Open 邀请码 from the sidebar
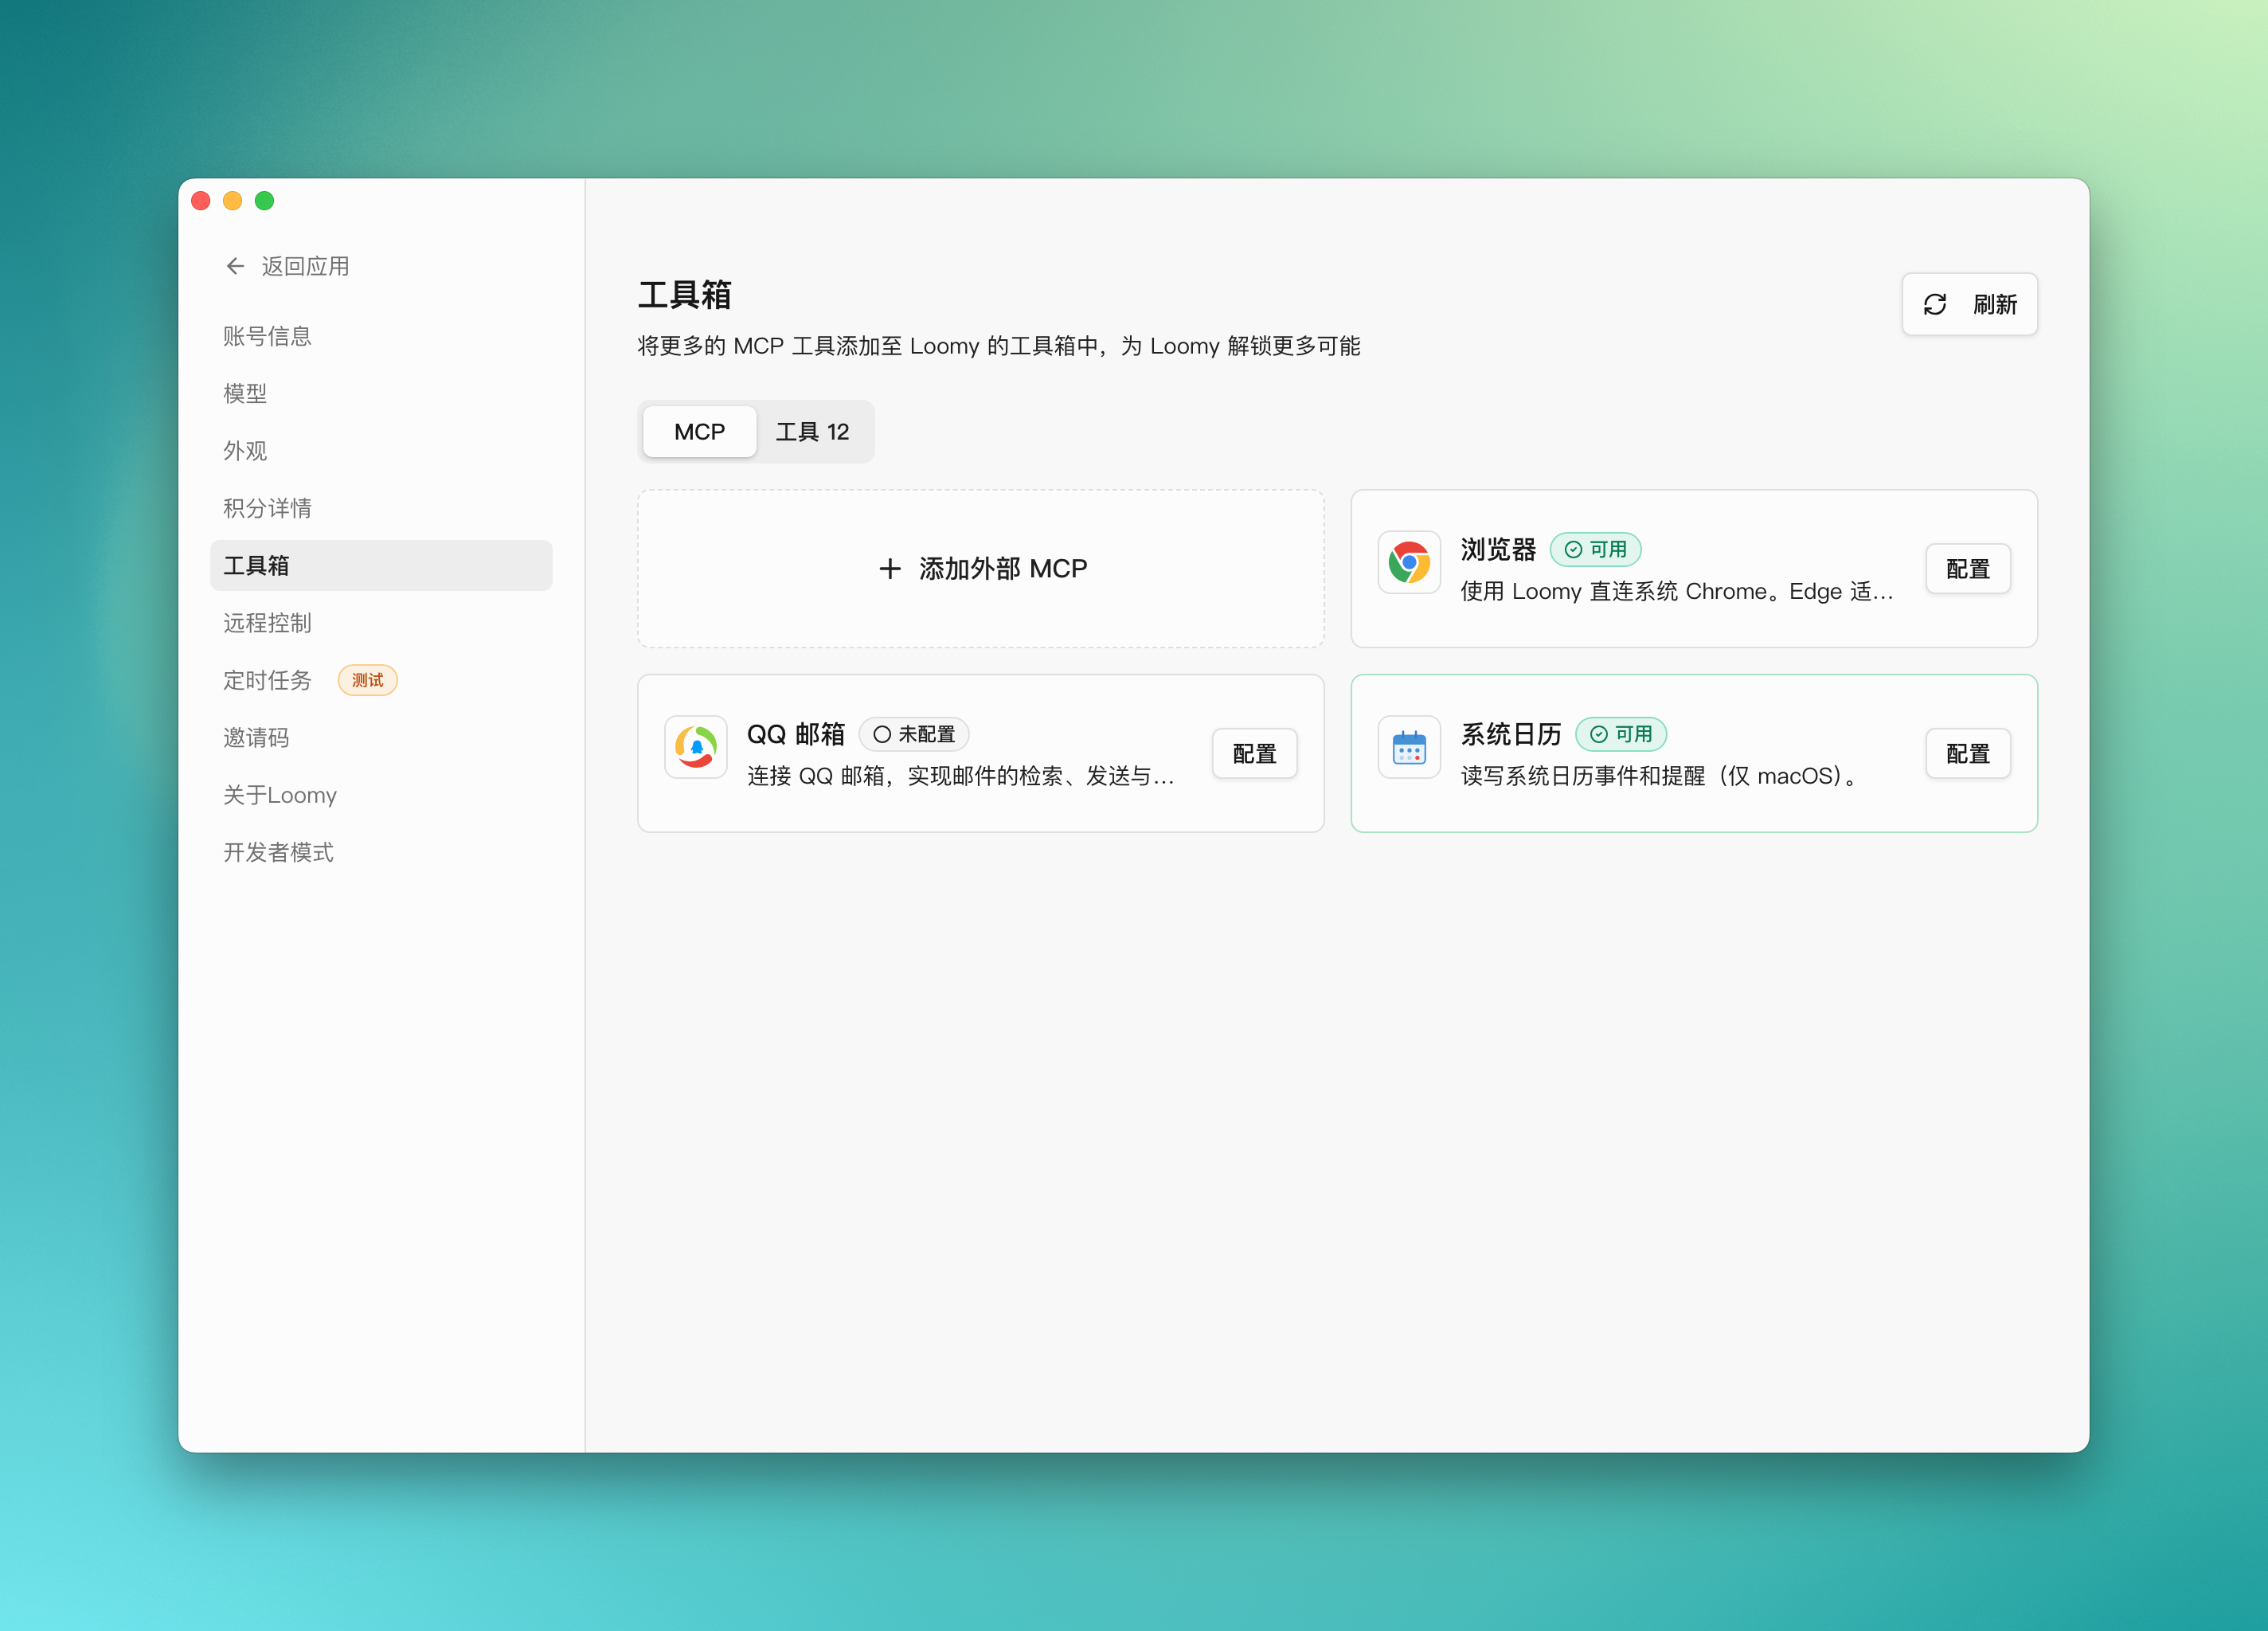This screenshot has height=1631, width=2268. [255, 737]
